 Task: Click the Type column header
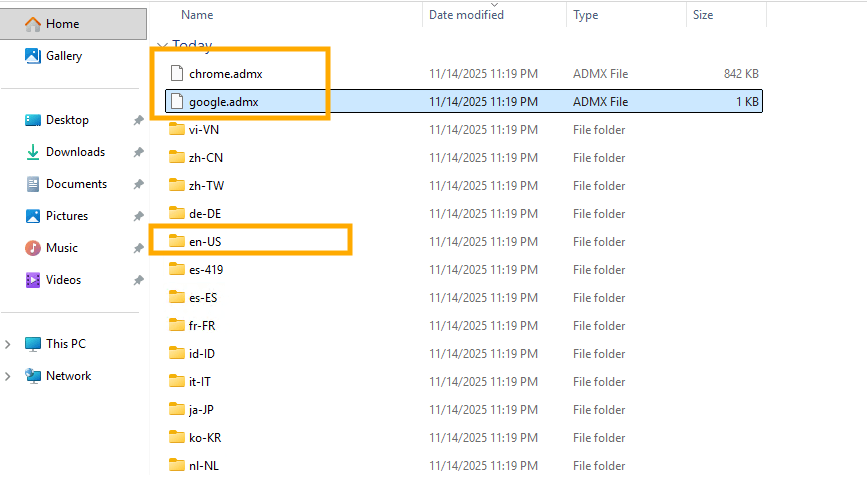pos(586,15)
